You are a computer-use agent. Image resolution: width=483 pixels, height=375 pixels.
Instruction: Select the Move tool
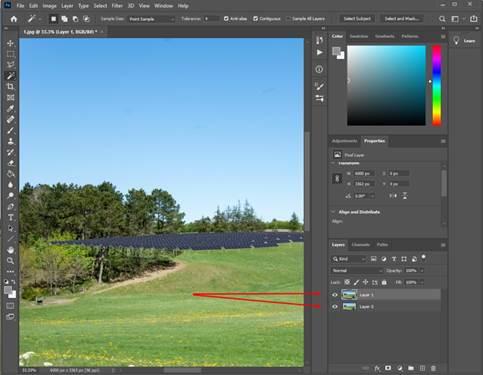coord(10,43)
